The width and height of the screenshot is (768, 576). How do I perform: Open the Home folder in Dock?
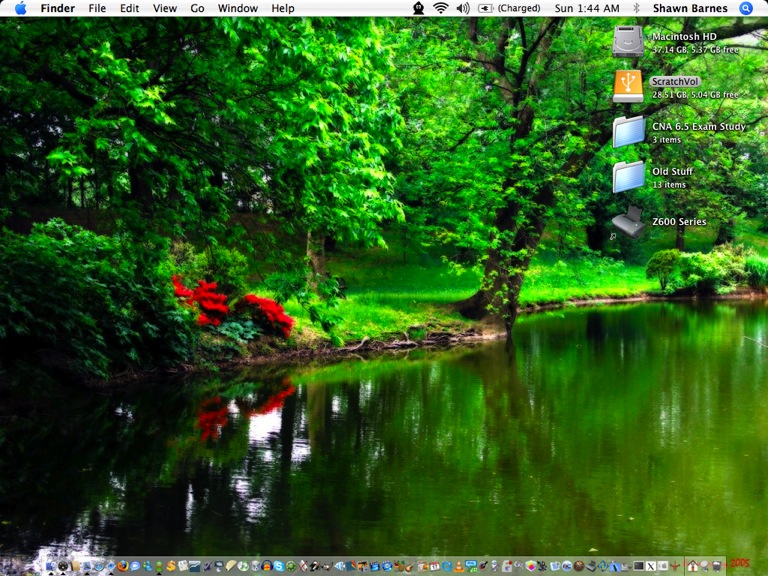[x=692, y=566]
